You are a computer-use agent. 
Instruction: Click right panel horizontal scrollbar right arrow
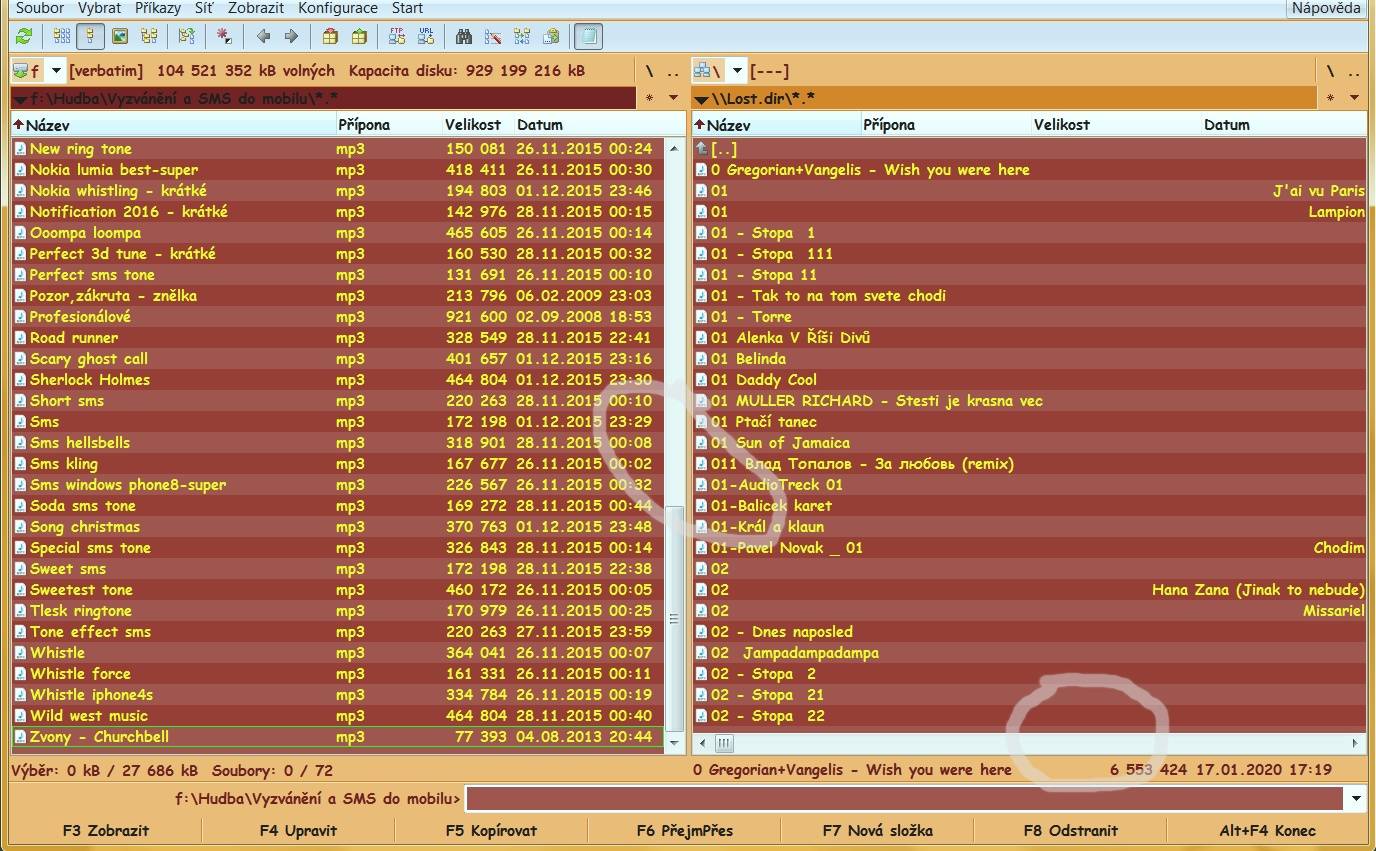pyautogui.click(x=1355, y=743)
